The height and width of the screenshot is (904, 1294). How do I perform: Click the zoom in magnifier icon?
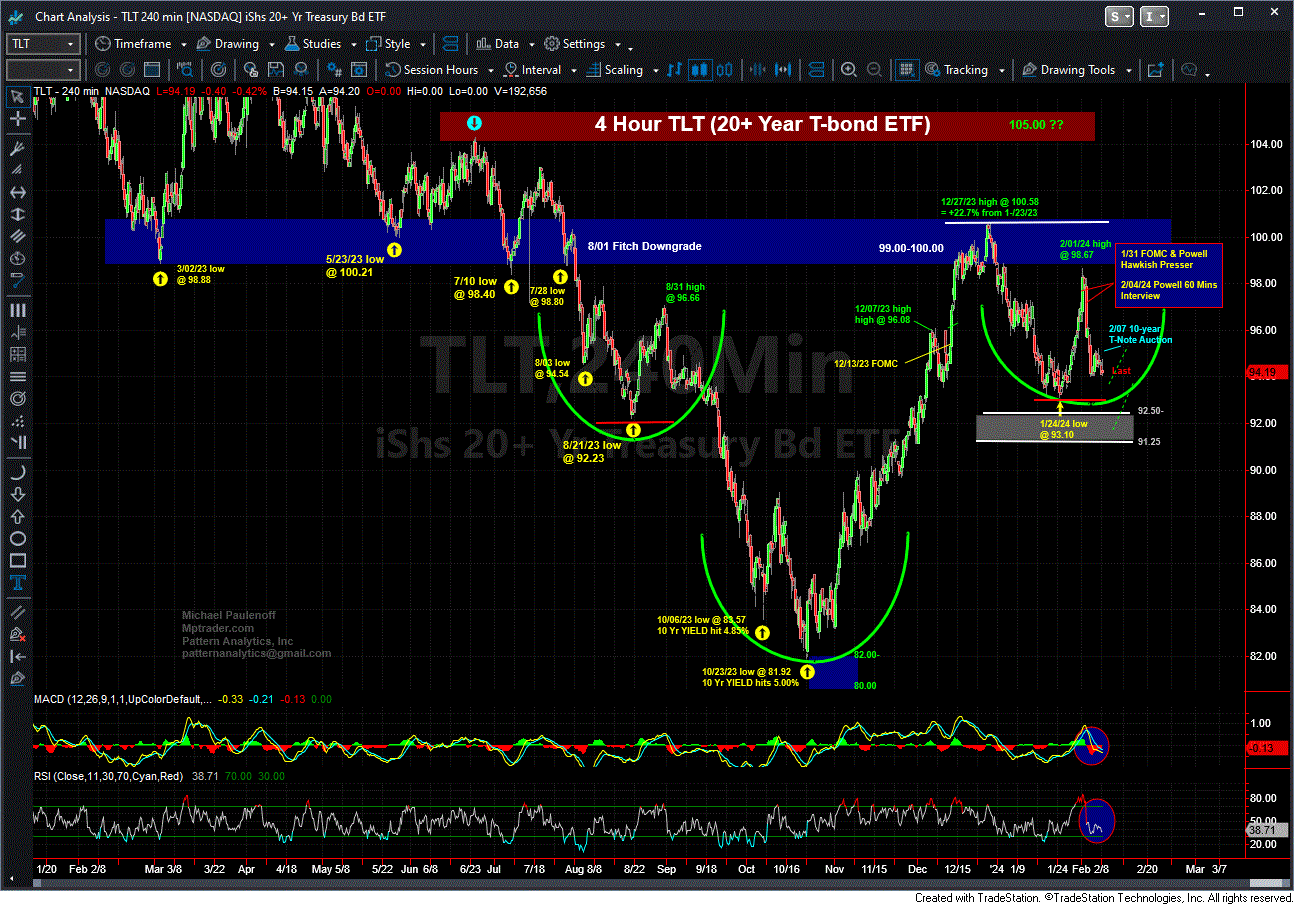849,70
